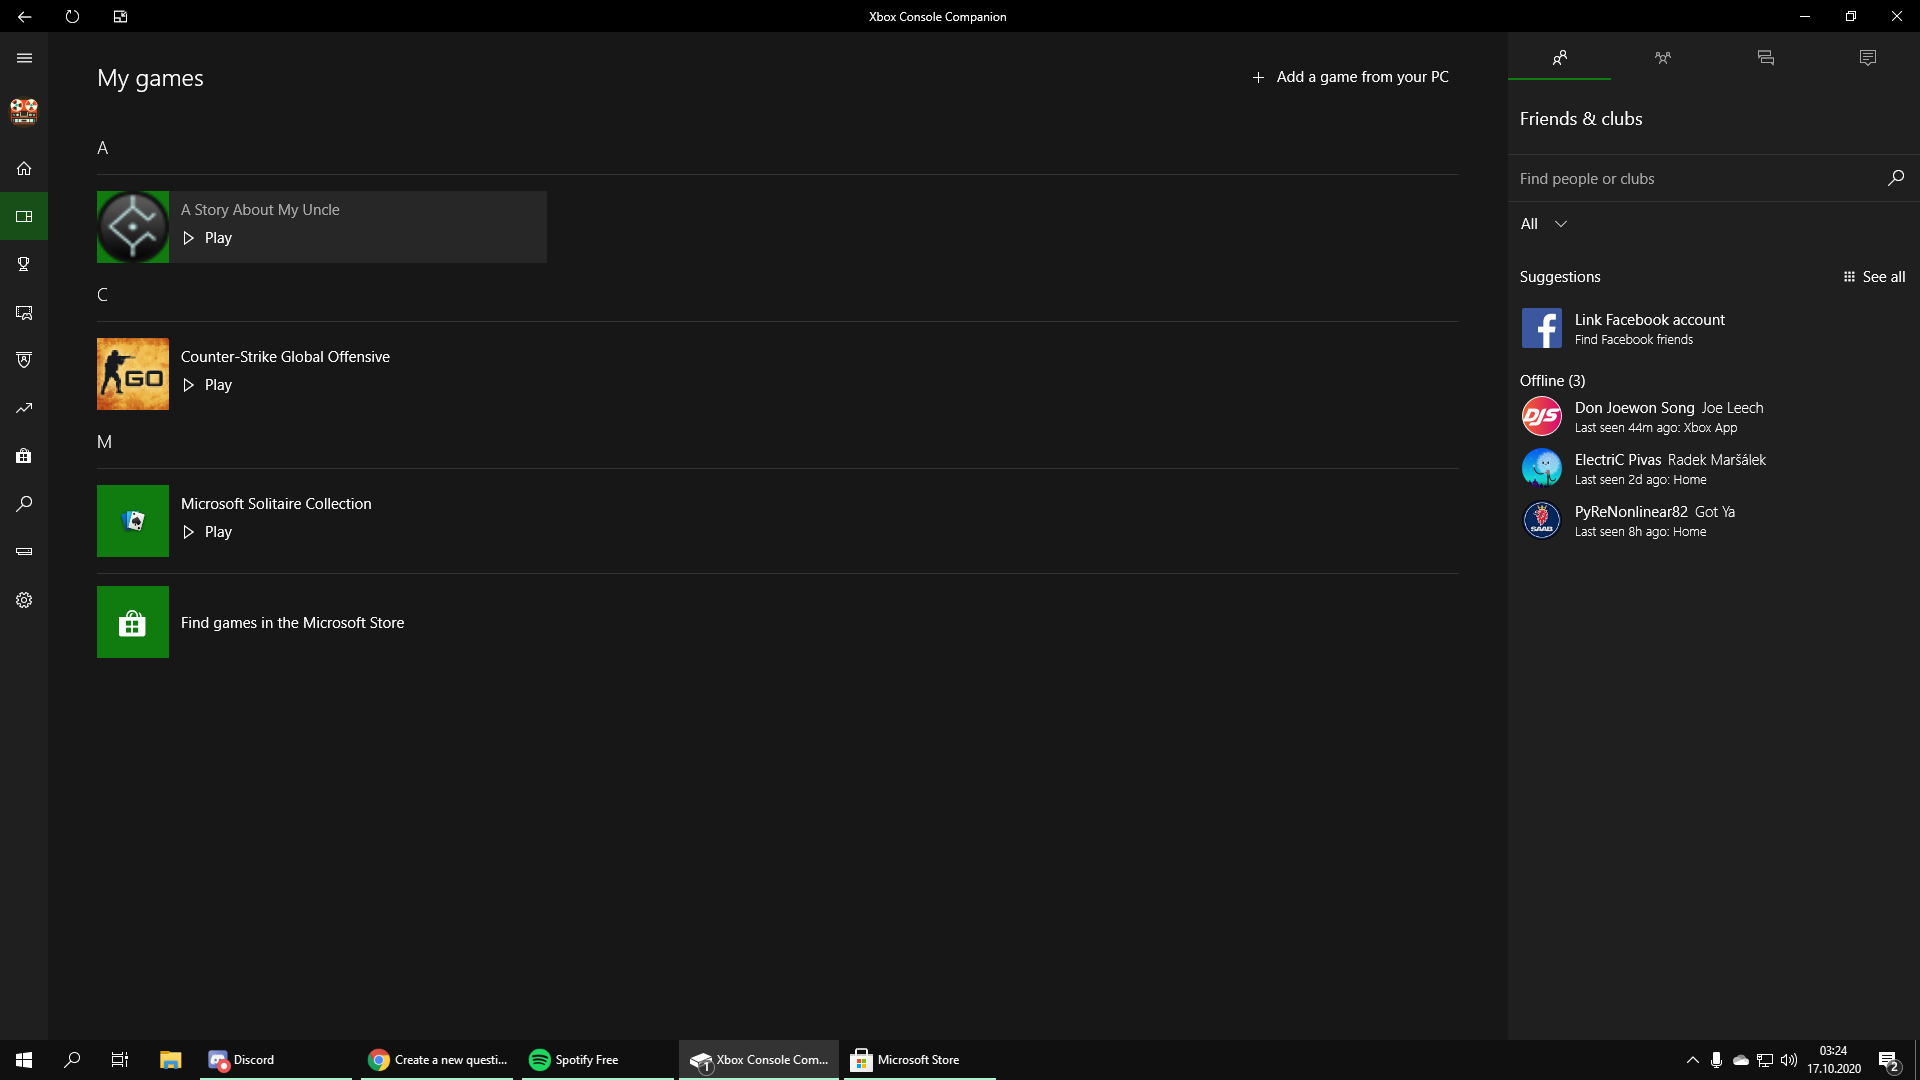Open the Search magnifier in sidebar

point(24,504)
